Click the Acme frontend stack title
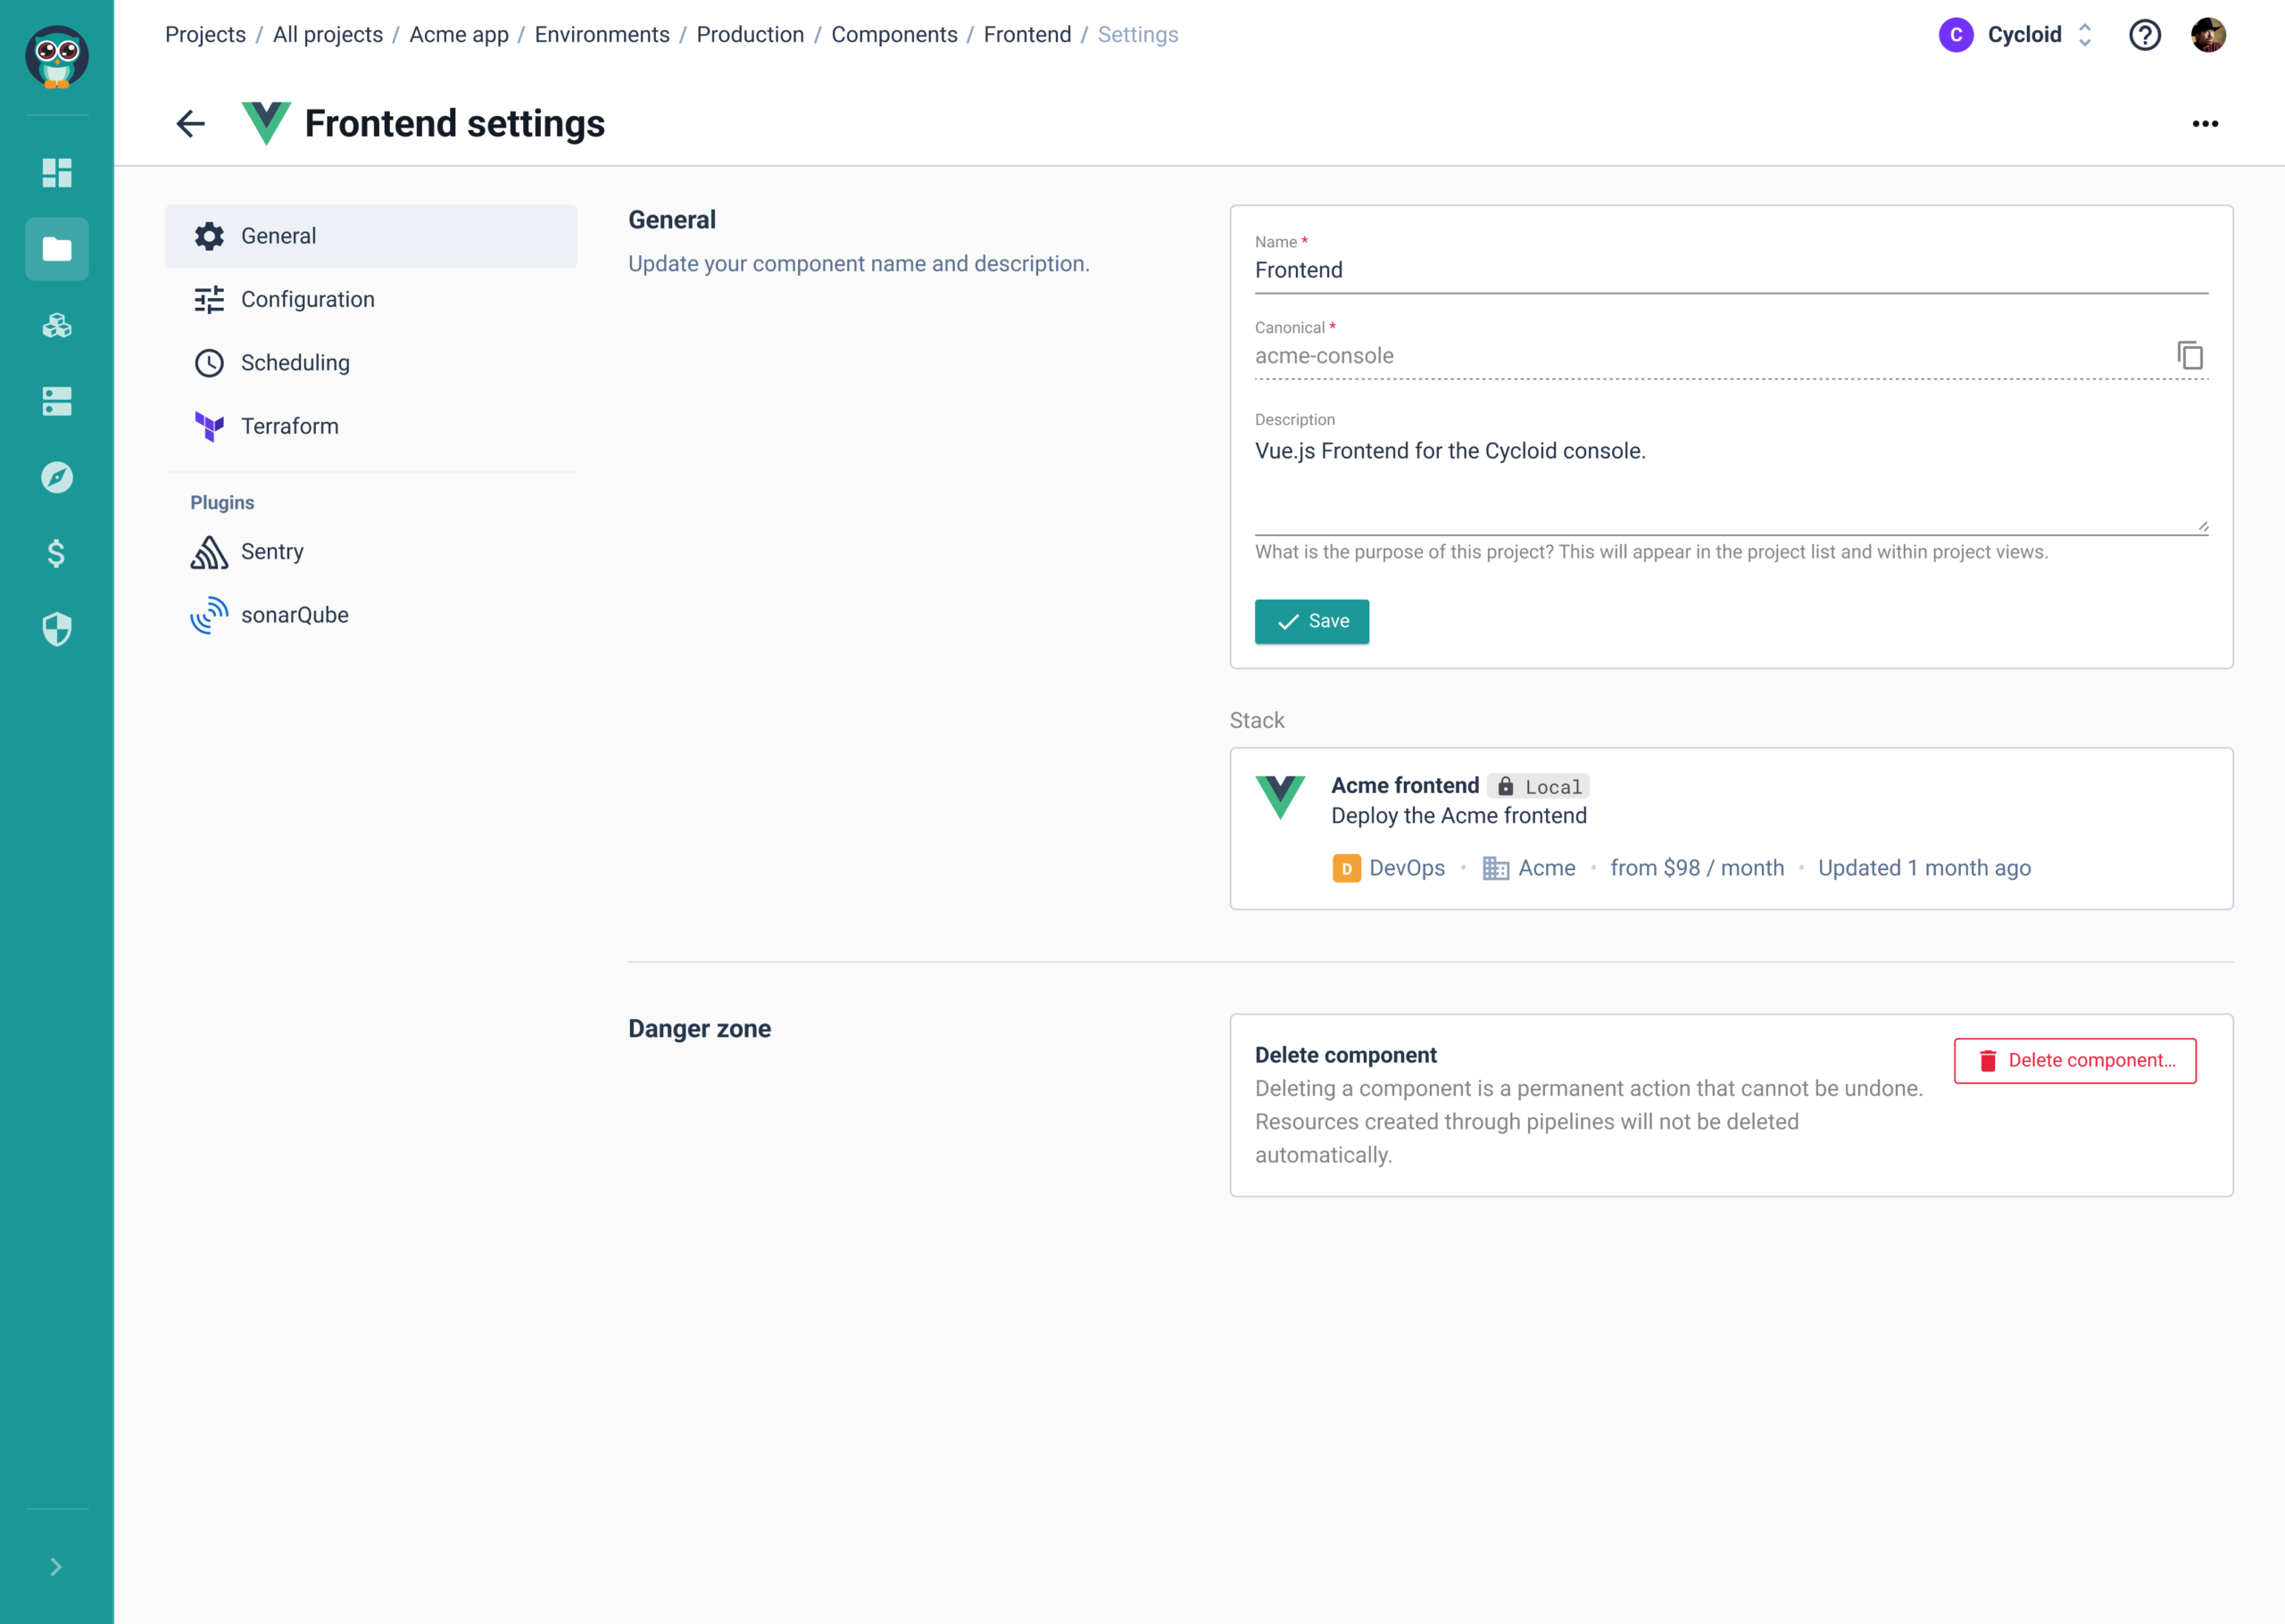 (1405, 785)
